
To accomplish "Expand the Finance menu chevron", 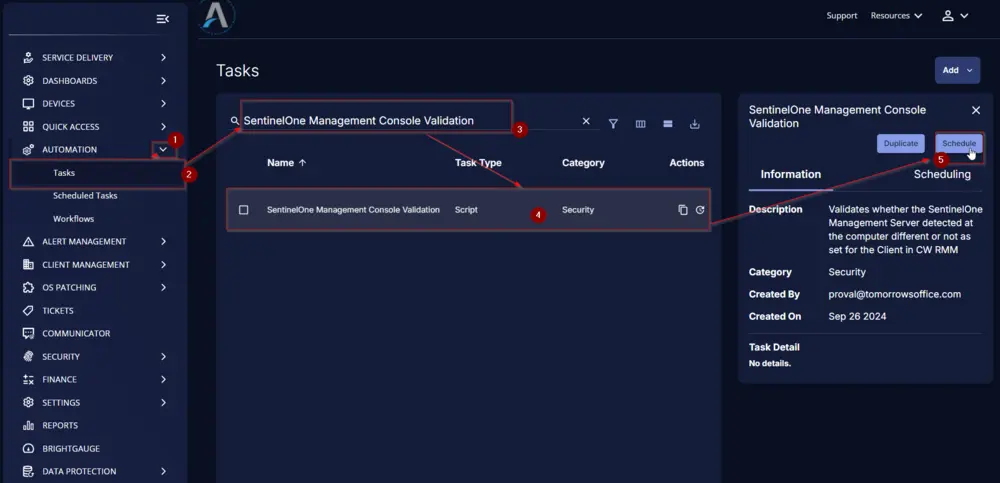I will pos(163,379).
